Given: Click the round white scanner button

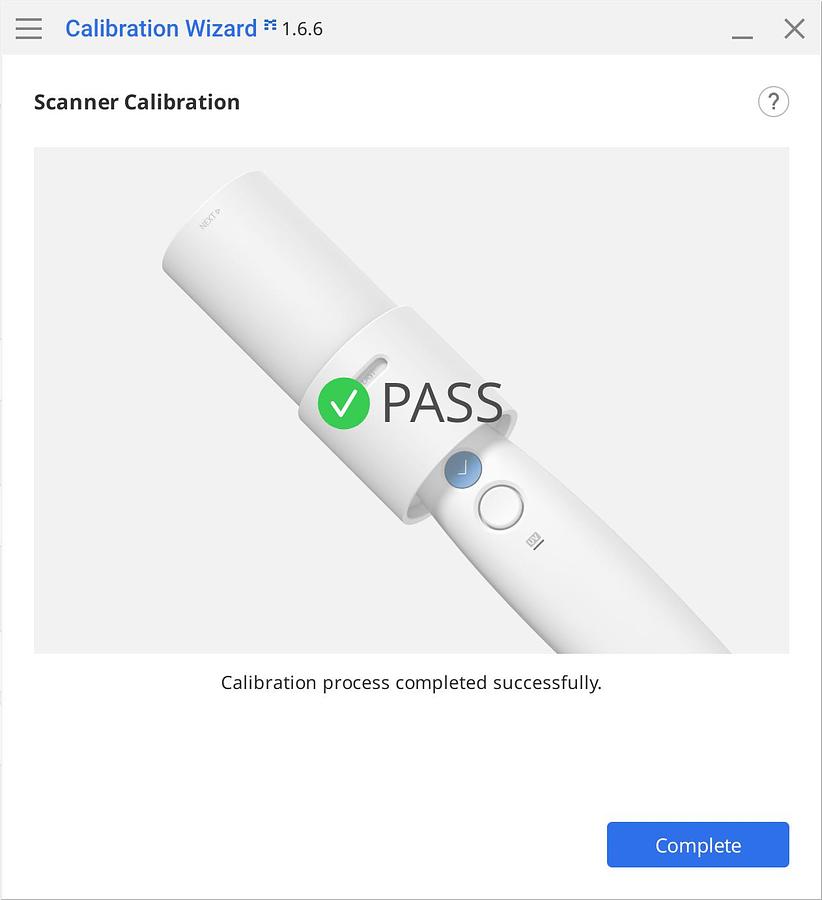Looking at the screenshot, I should tap(500, 506).
